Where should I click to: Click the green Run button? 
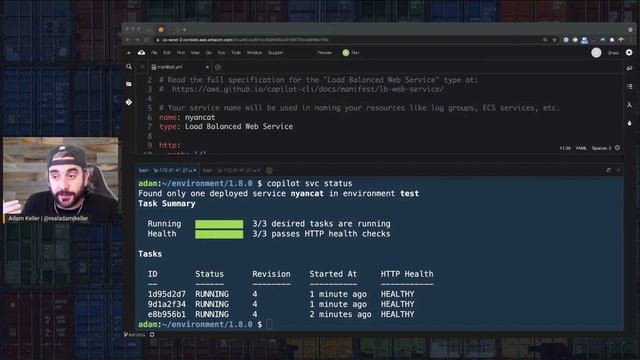[x=351, y=53]
